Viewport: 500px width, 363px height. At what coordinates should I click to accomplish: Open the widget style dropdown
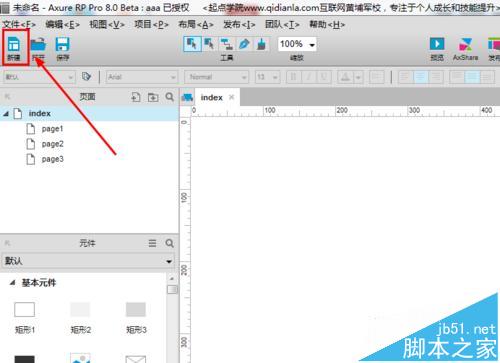click(39, 77)
